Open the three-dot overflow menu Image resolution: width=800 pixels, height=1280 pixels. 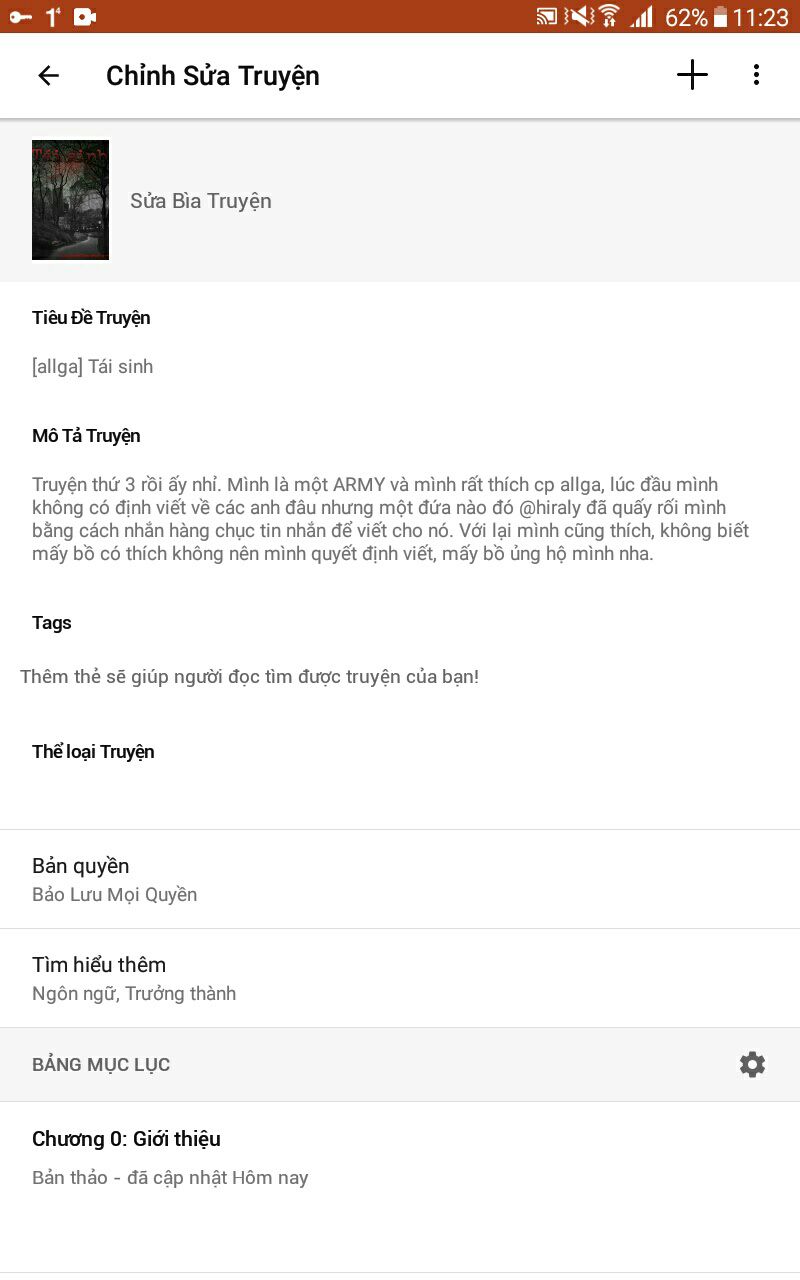click(756, 75)
